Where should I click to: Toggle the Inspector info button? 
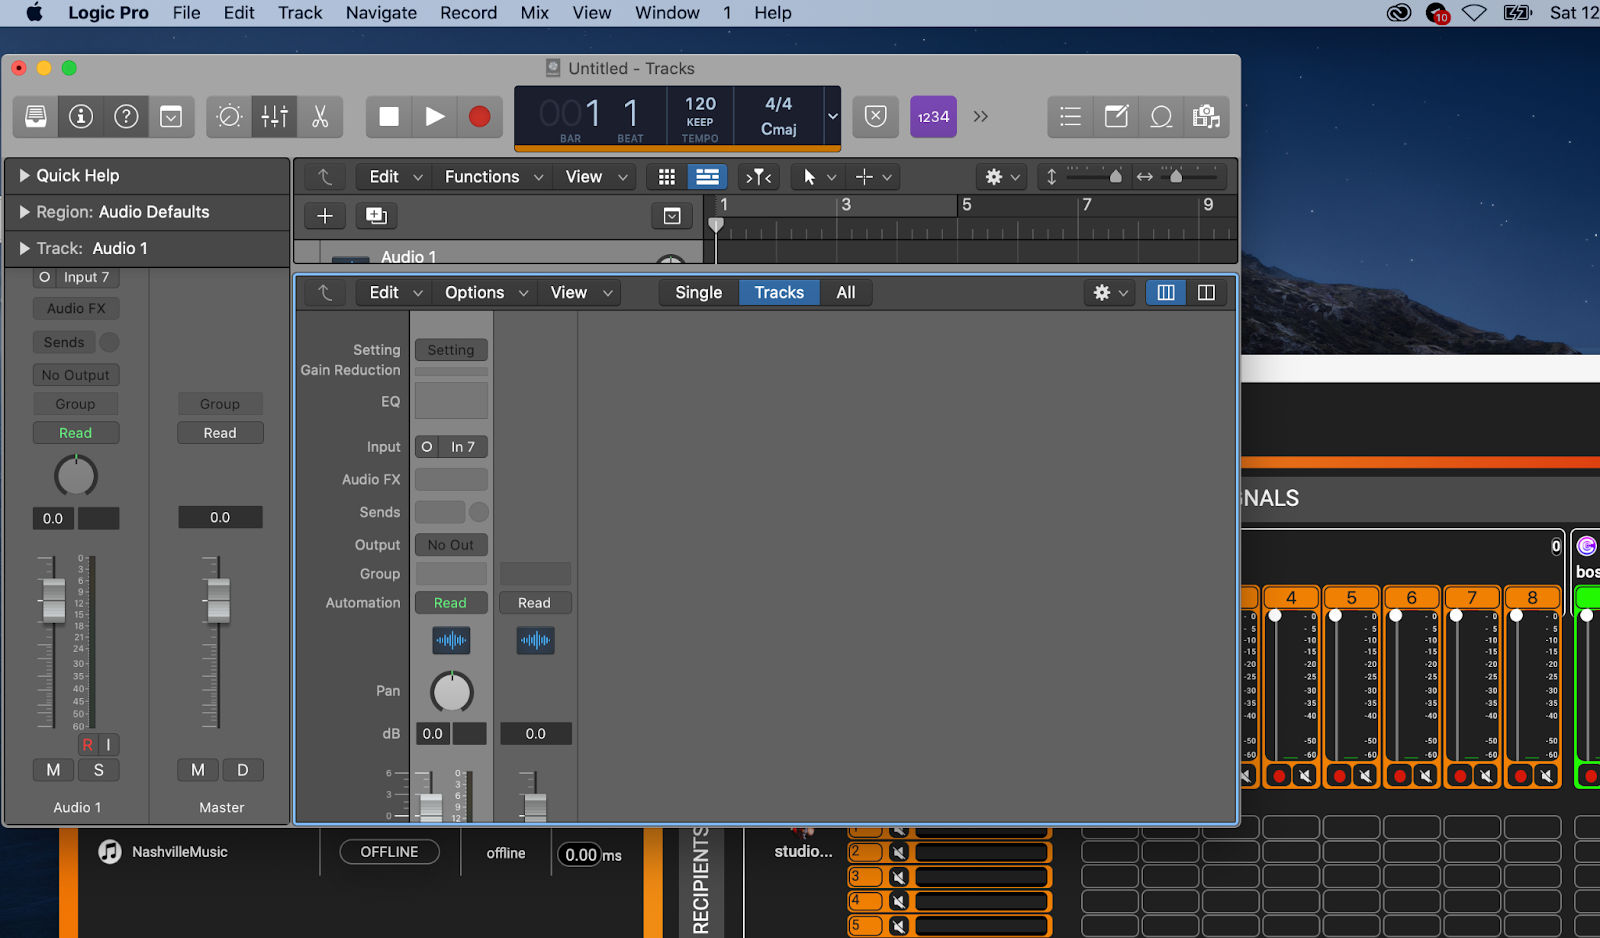coord(81,117)
